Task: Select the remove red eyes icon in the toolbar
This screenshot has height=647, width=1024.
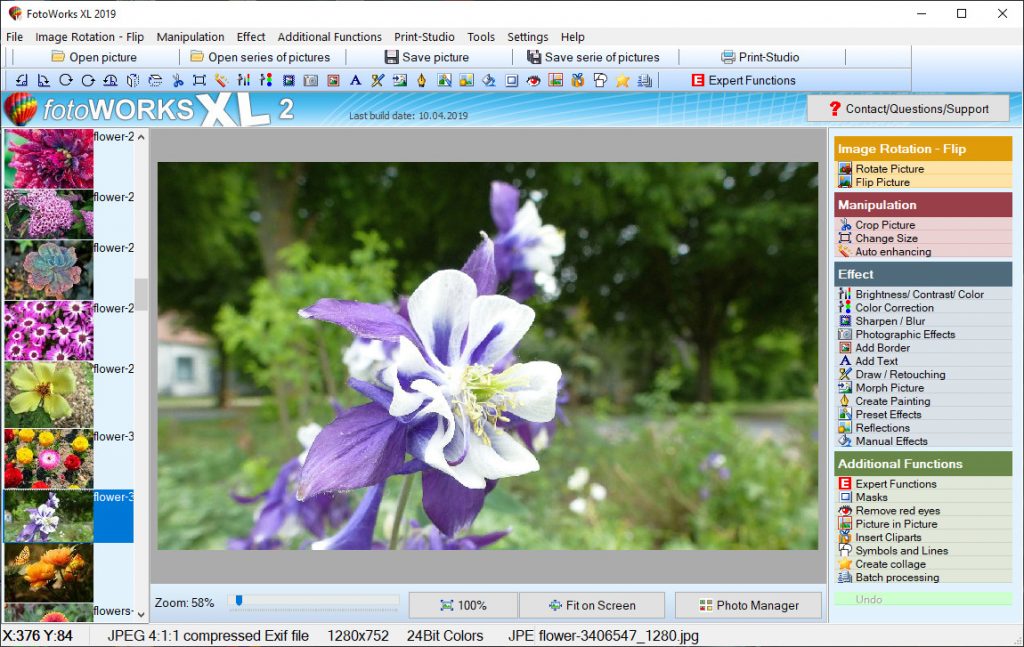Action: pos(532,80)
